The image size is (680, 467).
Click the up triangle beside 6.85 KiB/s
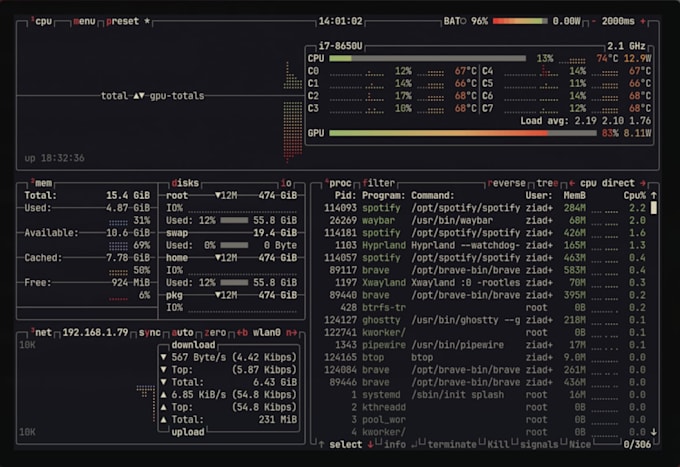(x=163, y=395)
